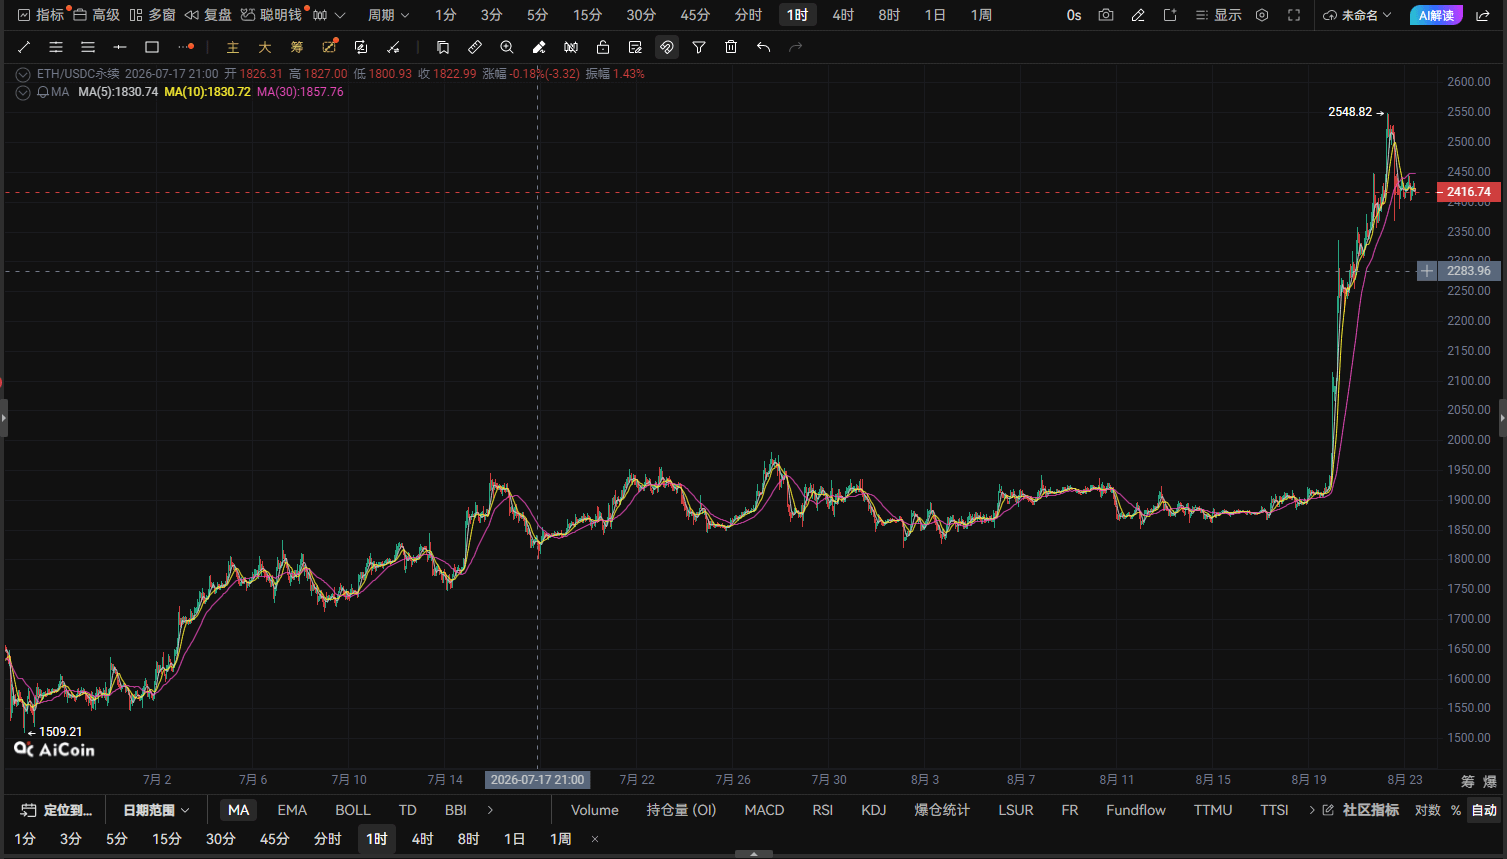Image resolution: width=1507 pixels, height=859 pixels.
Task: Enter fullscreen mode
Action: [1294, 15]
